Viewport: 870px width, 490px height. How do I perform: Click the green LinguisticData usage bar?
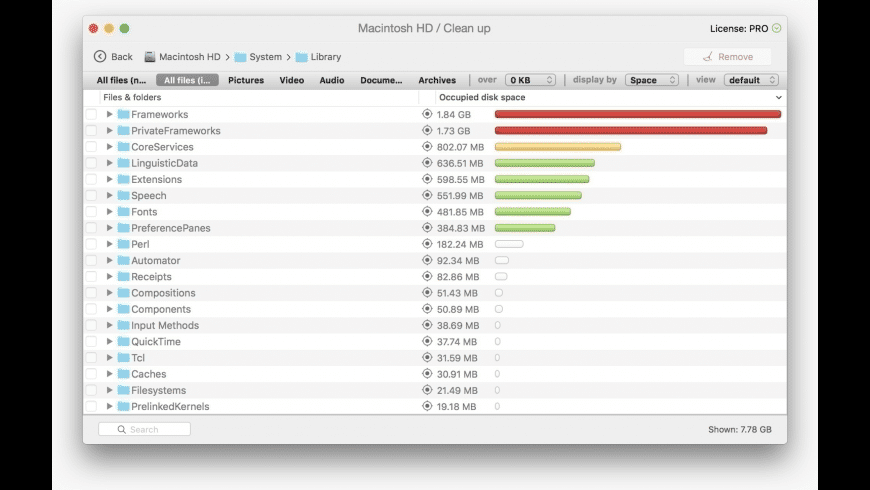pyautogui.click(x=545, y=163)
